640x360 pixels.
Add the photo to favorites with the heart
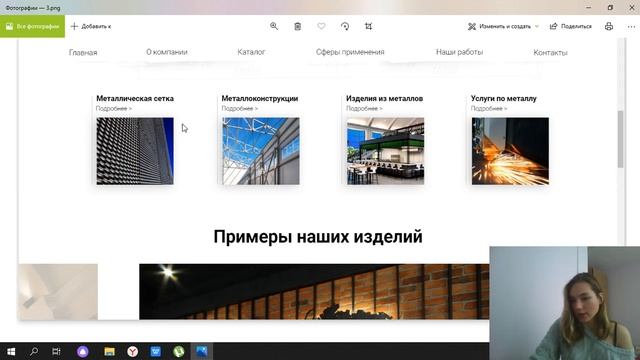(x=321, y=26)
